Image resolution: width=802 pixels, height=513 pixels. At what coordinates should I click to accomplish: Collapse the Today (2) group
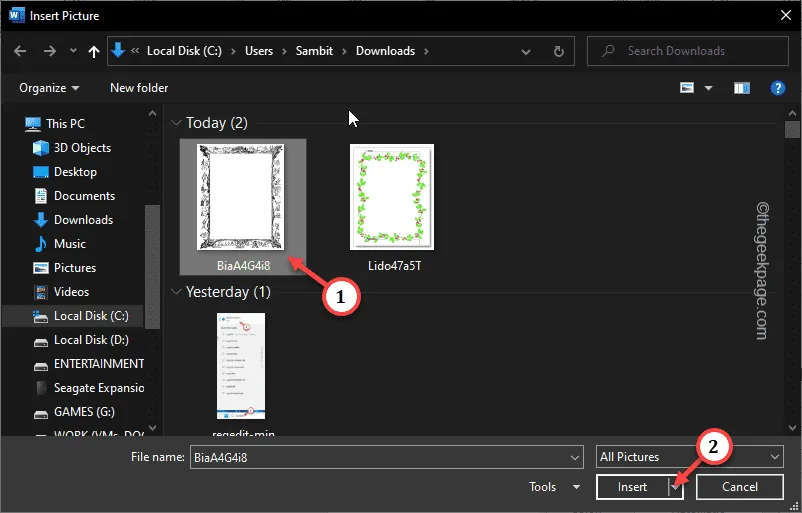pyautogui.click(x=176, y=123)
